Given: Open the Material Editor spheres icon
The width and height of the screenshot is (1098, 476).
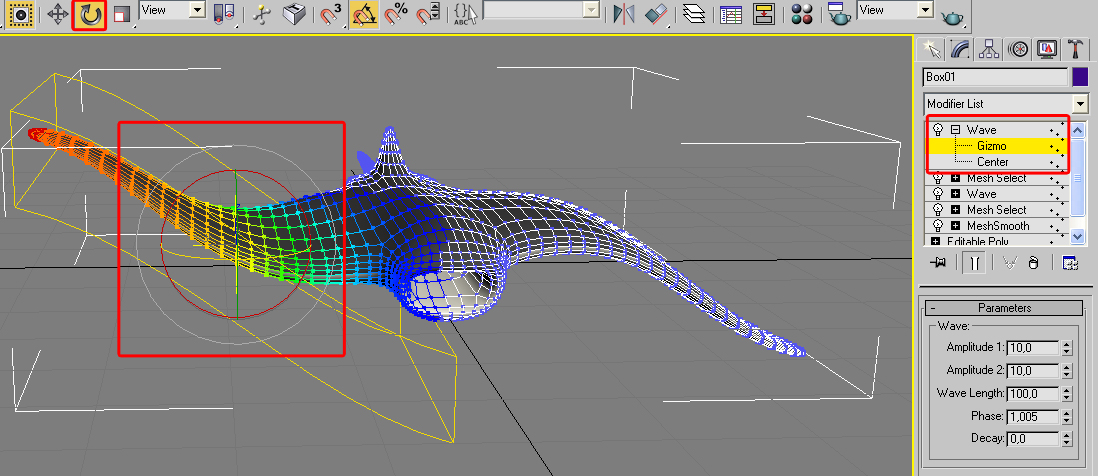Looking at the screenshot, I should click(x=802, y=15).
